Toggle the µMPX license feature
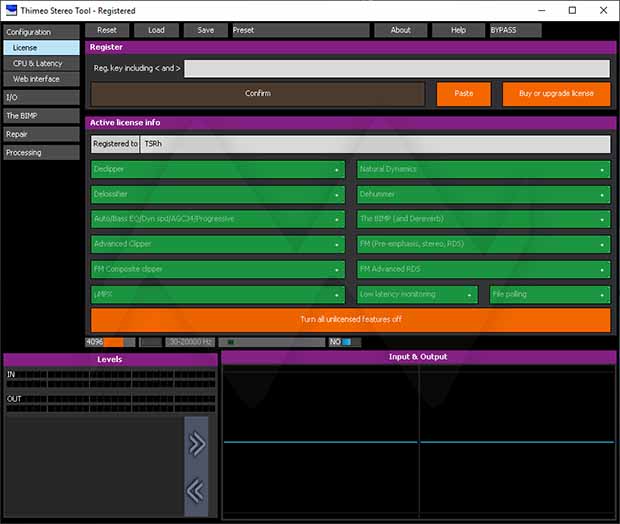Image resolution: width=620 pixels, height=524 pixels. [218, 295]
